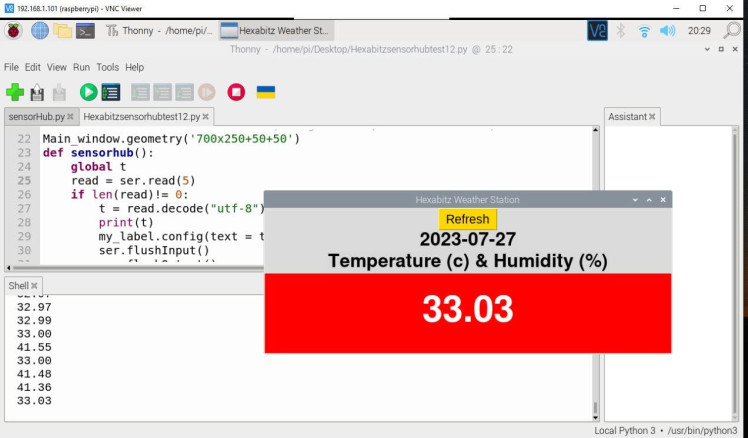The image size is (748, 438).
Task: Click the editor vertical scrollbar up arrow
Action: 595,130
